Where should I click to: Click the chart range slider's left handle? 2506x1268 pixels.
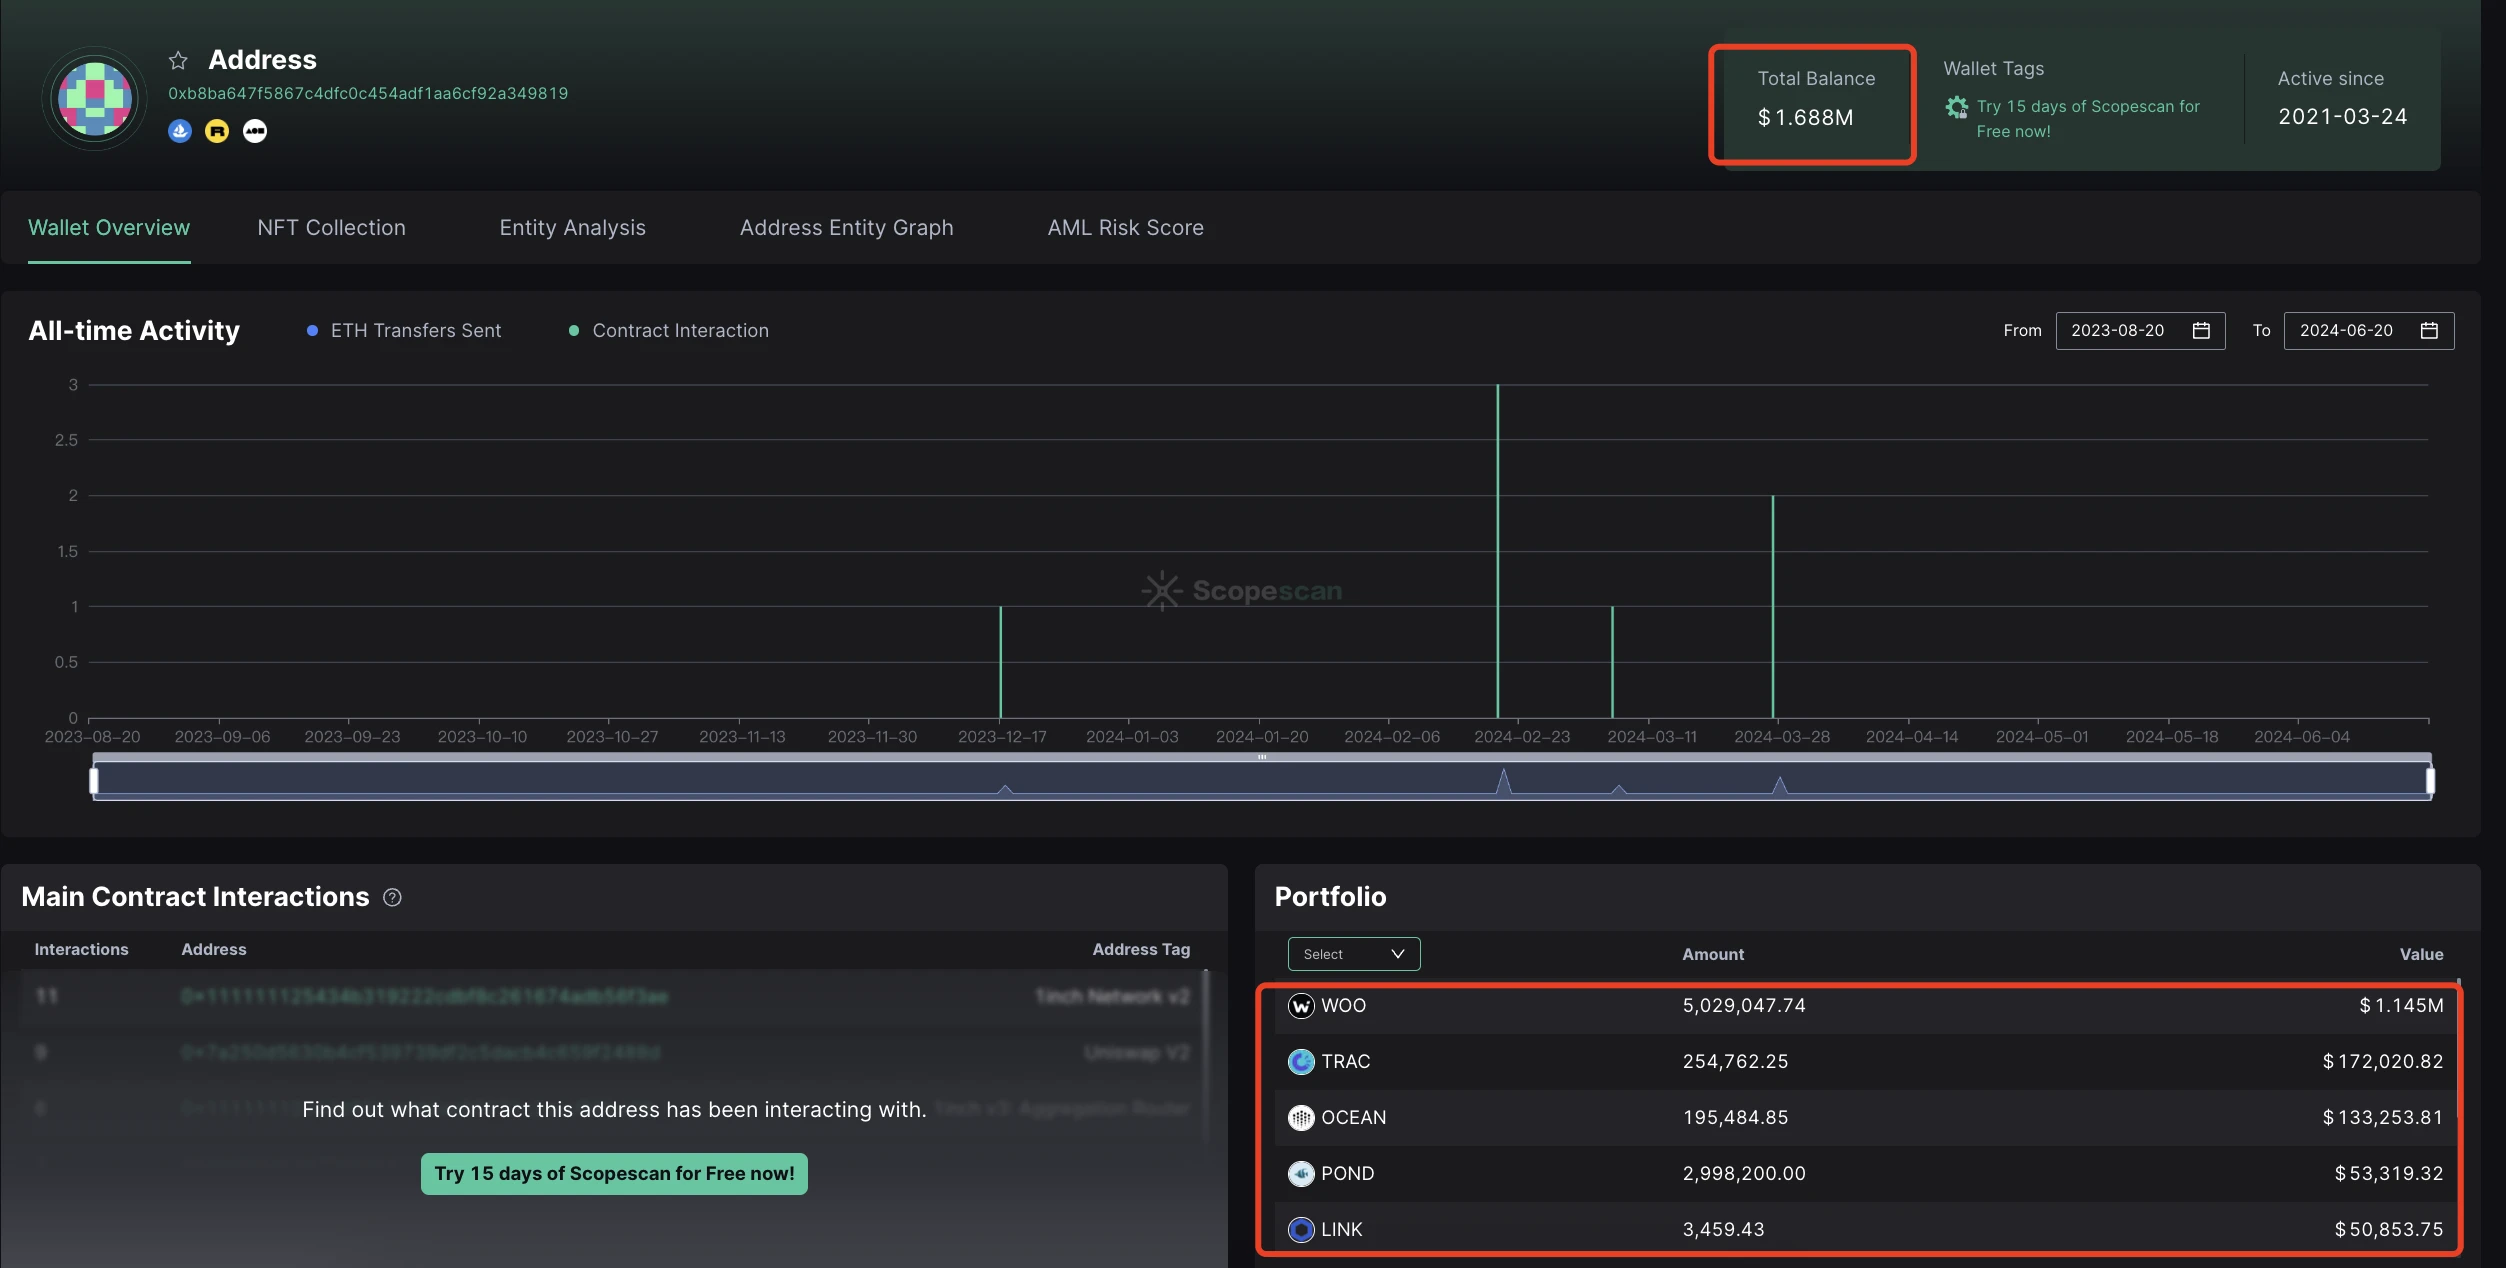coord(94,780)
